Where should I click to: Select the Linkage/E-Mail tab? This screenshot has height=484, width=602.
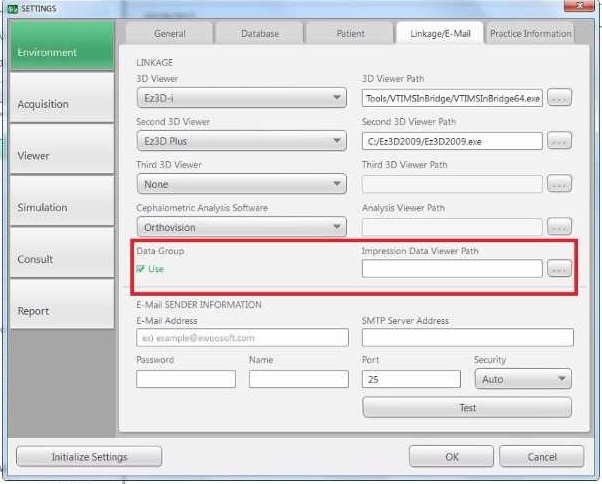click(440, 34)
